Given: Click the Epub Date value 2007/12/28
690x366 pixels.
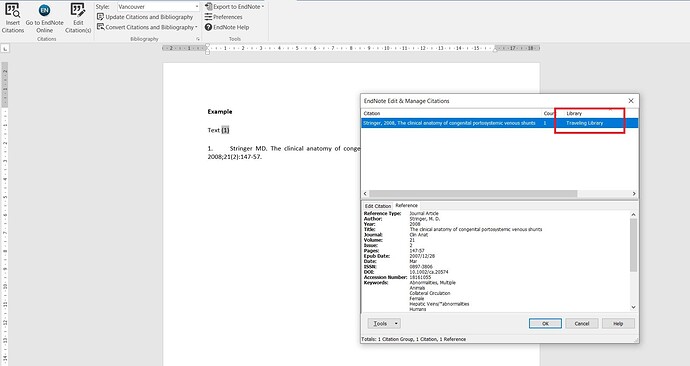Looking at the screenshot, I should click(x=422, y=256).
